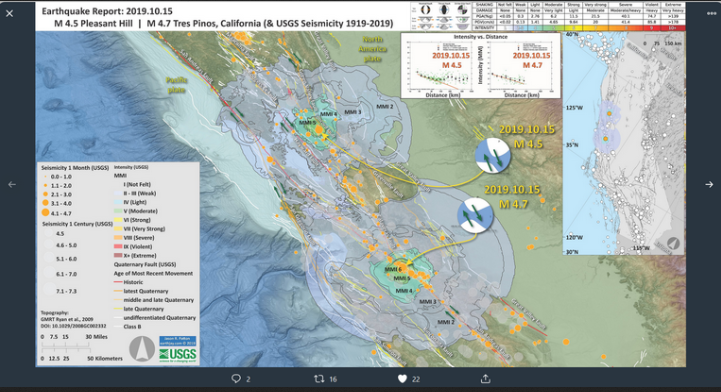Click the Intensity vs. Distance chart inset
The width and height of the screenshot is (721, 392).
(x=480, y=65)
